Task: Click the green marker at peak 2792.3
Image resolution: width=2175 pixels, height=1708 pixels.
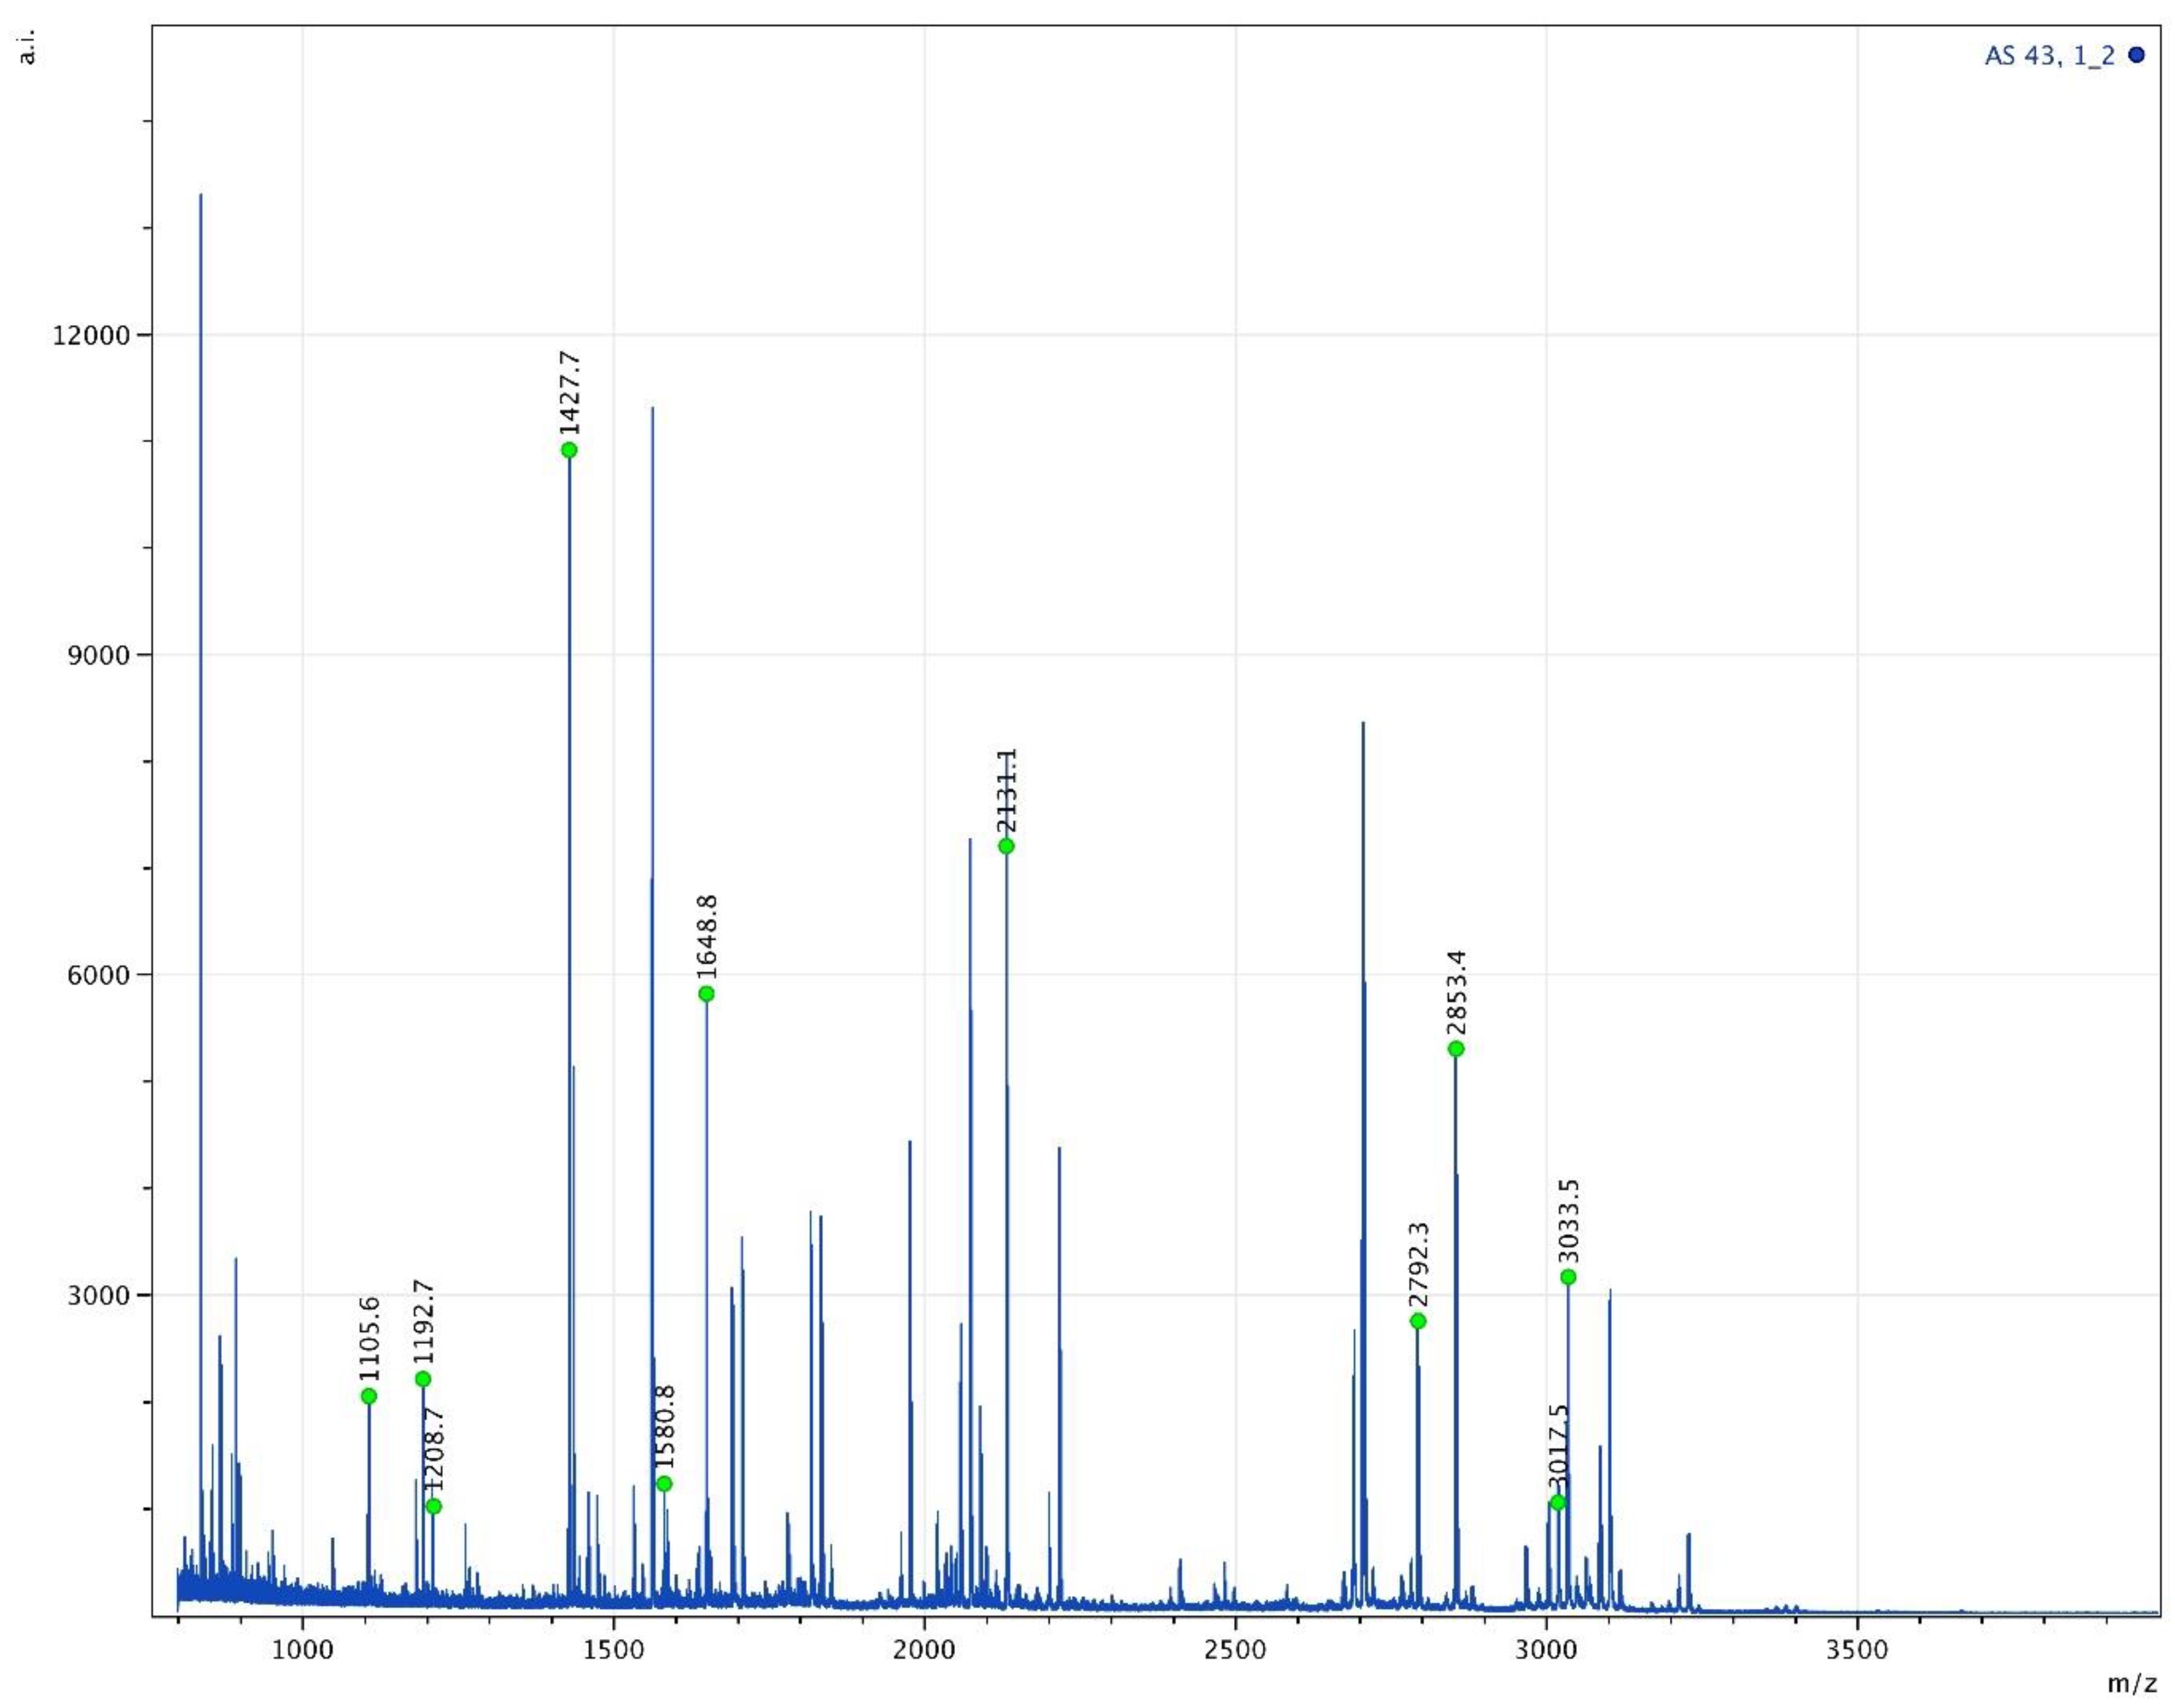Action: 1418,1321
